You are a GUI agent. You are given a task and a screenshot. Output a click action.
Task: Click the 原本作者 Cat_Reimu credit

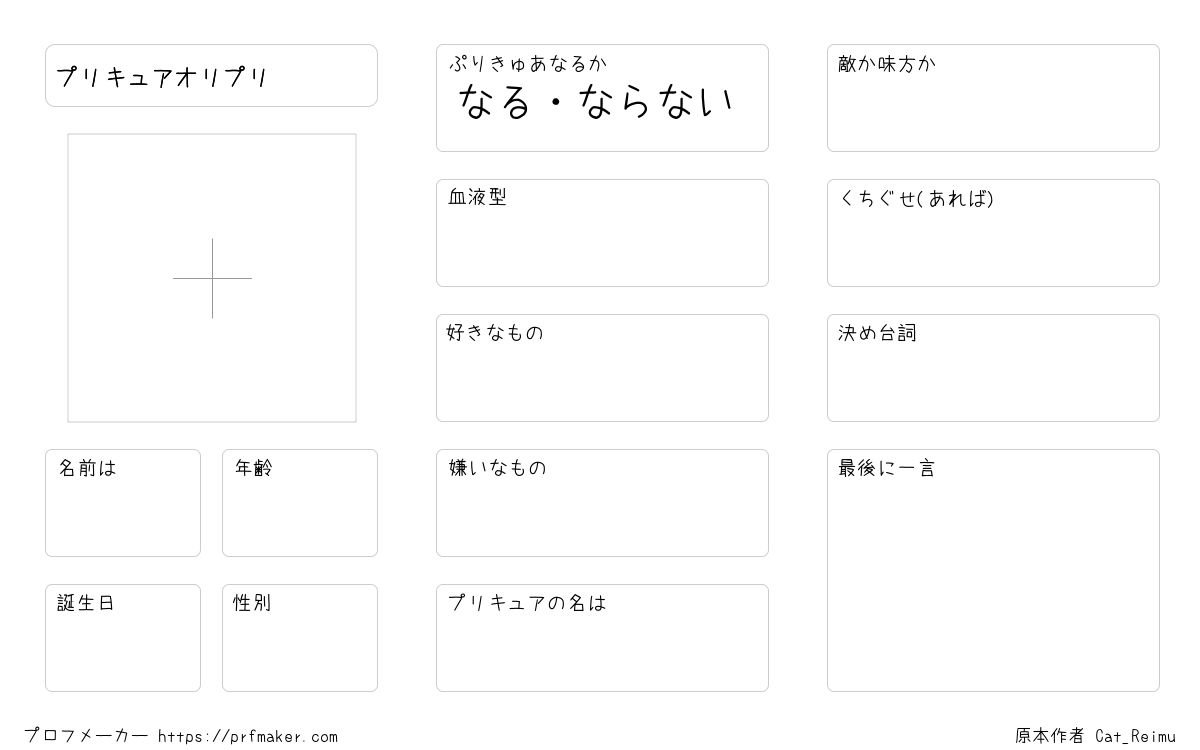click(x=1095, y=736)
